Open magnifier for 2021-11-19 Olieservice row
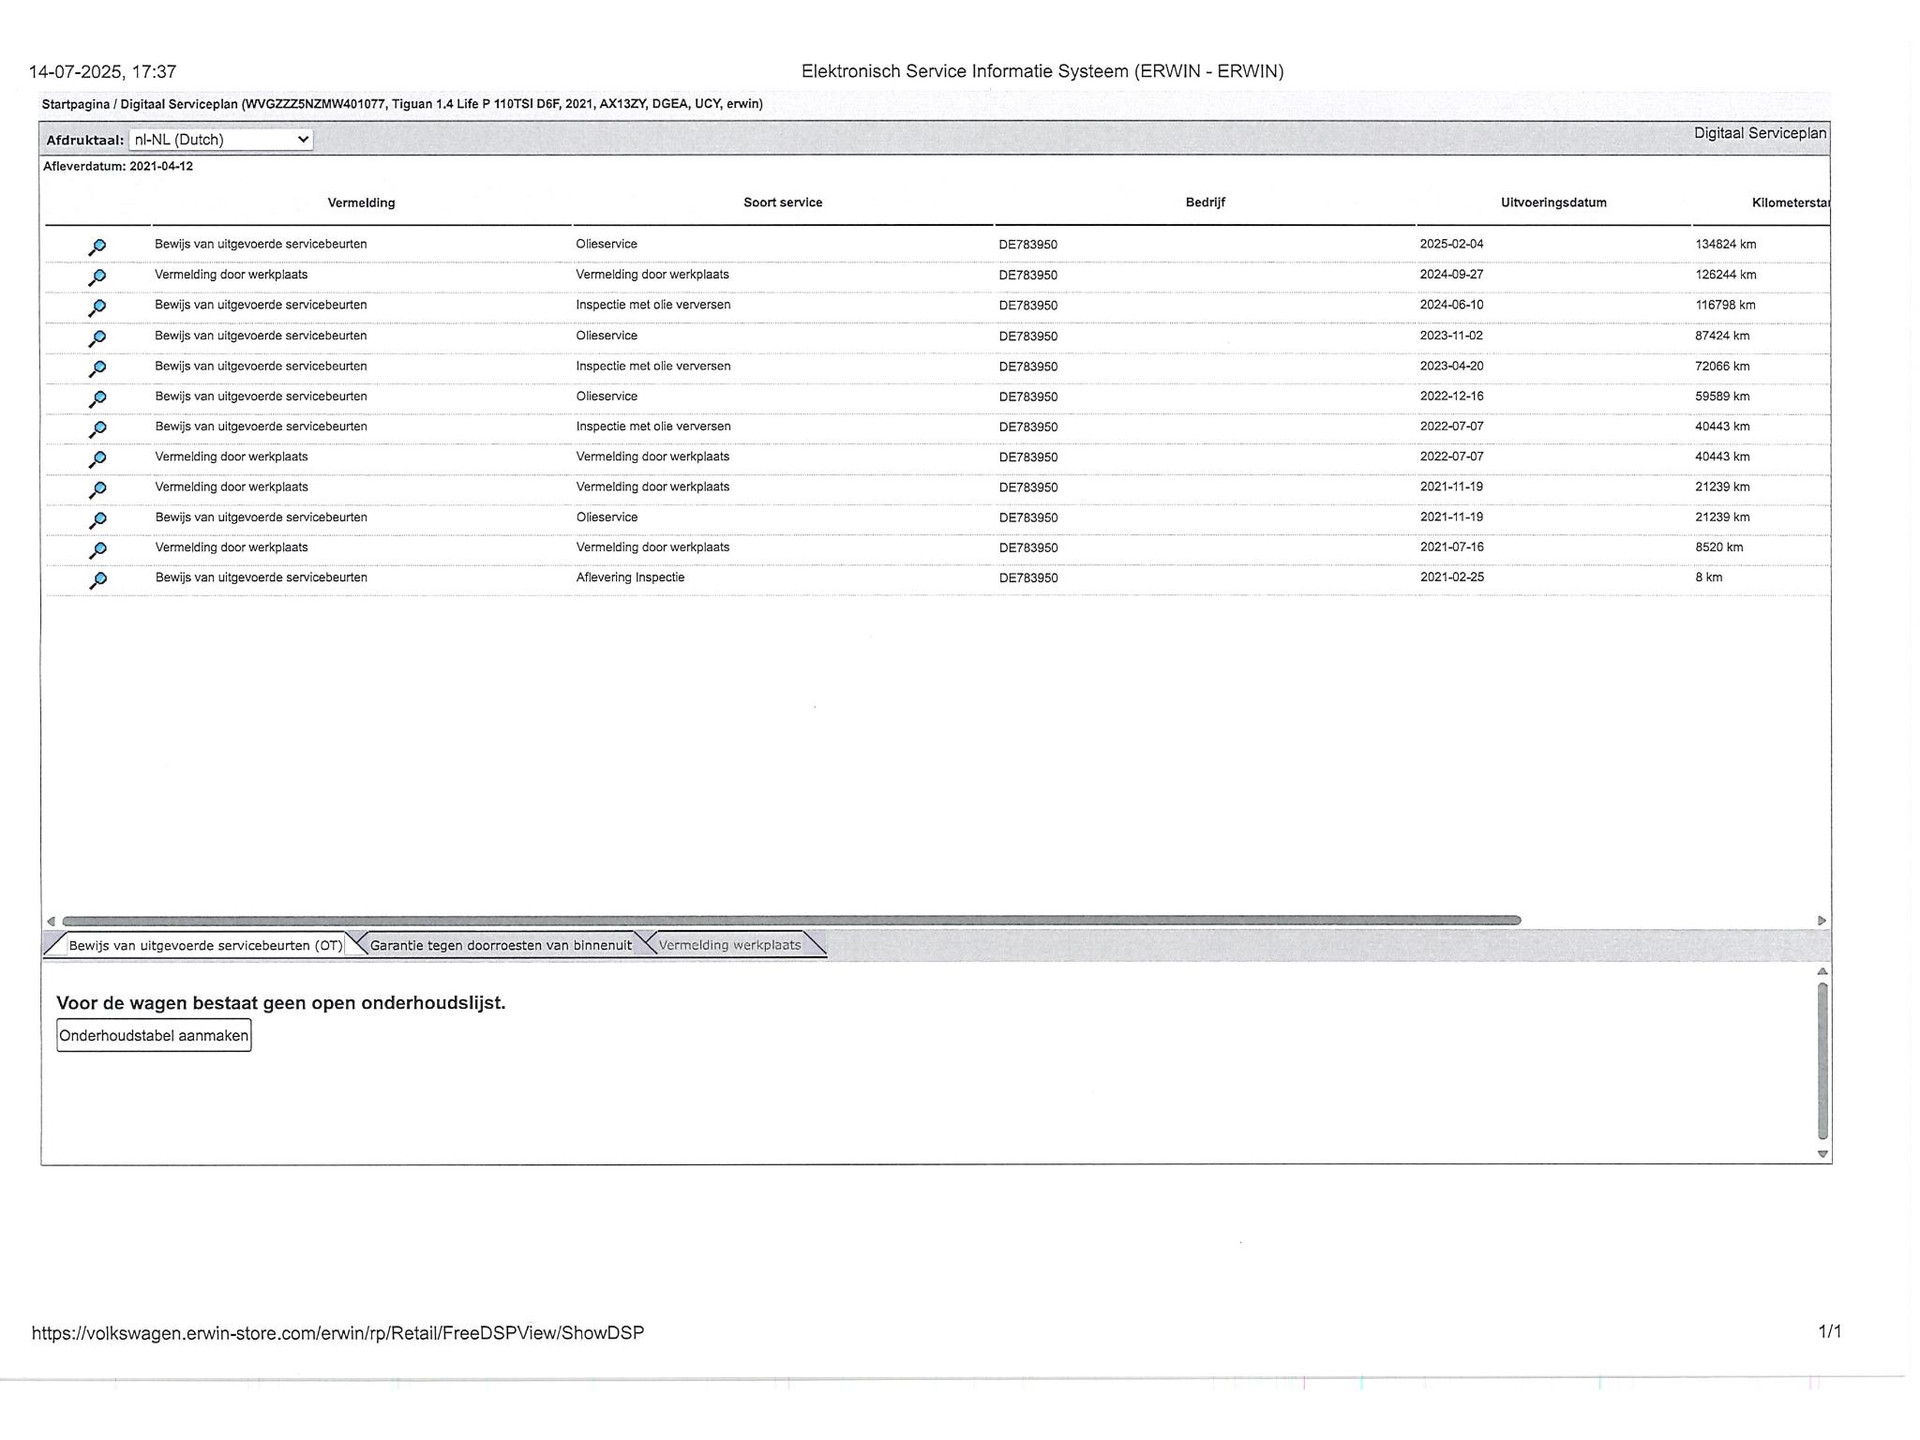The height and width of the screenshot is (1440, 1920). (97, 520)
